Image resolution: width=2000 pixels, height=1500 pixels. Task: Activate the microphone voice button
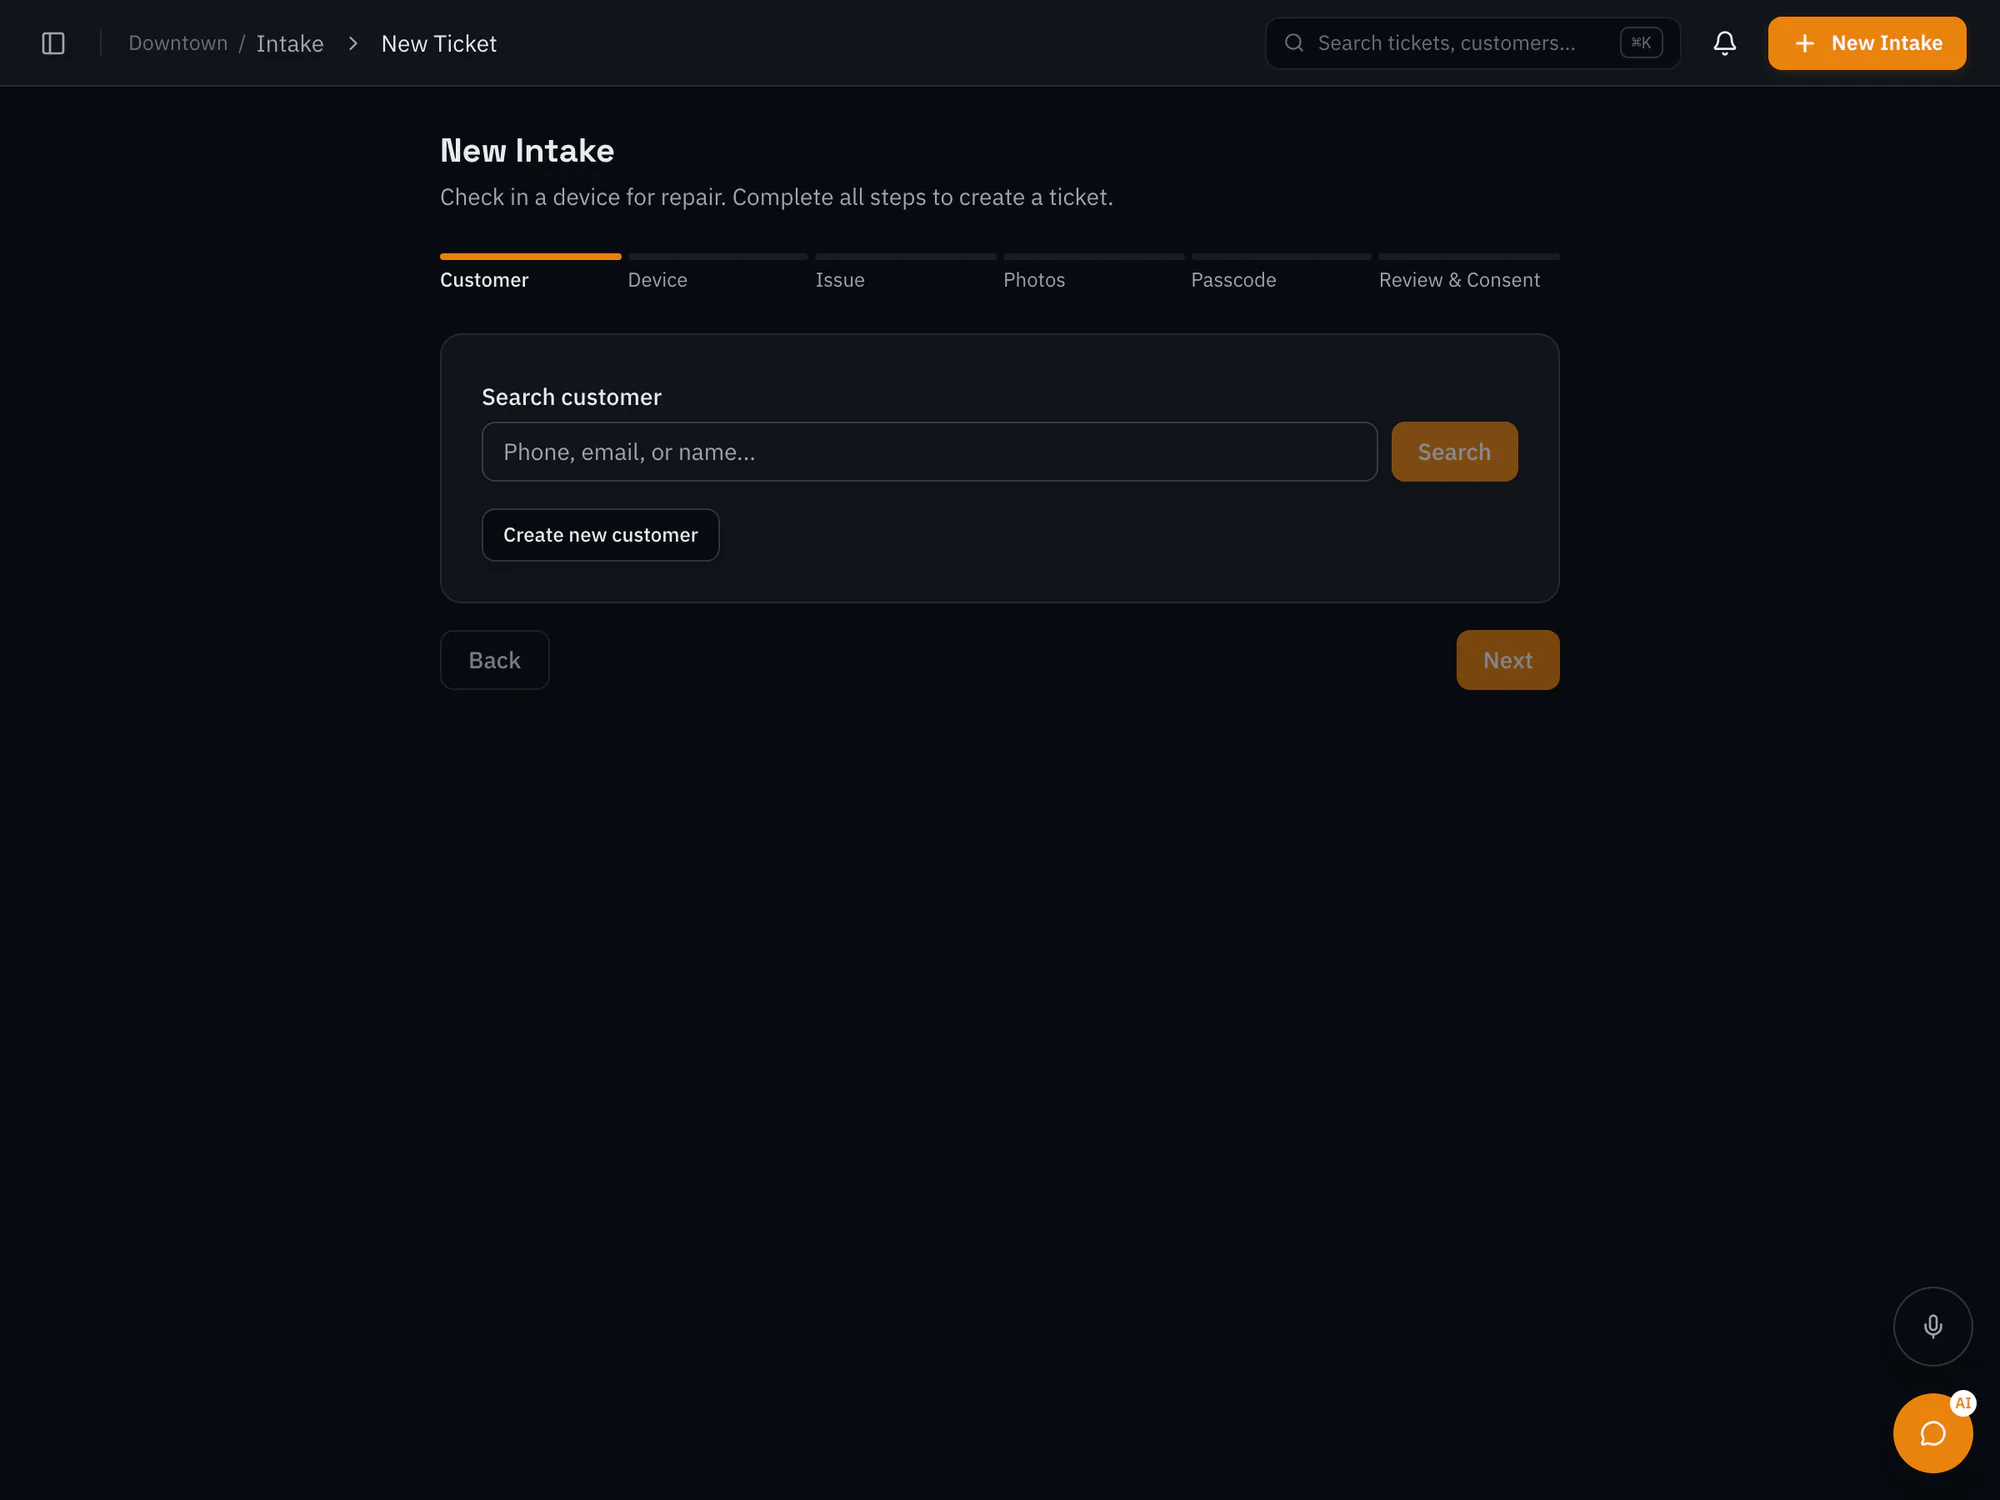[1932, 1326]
